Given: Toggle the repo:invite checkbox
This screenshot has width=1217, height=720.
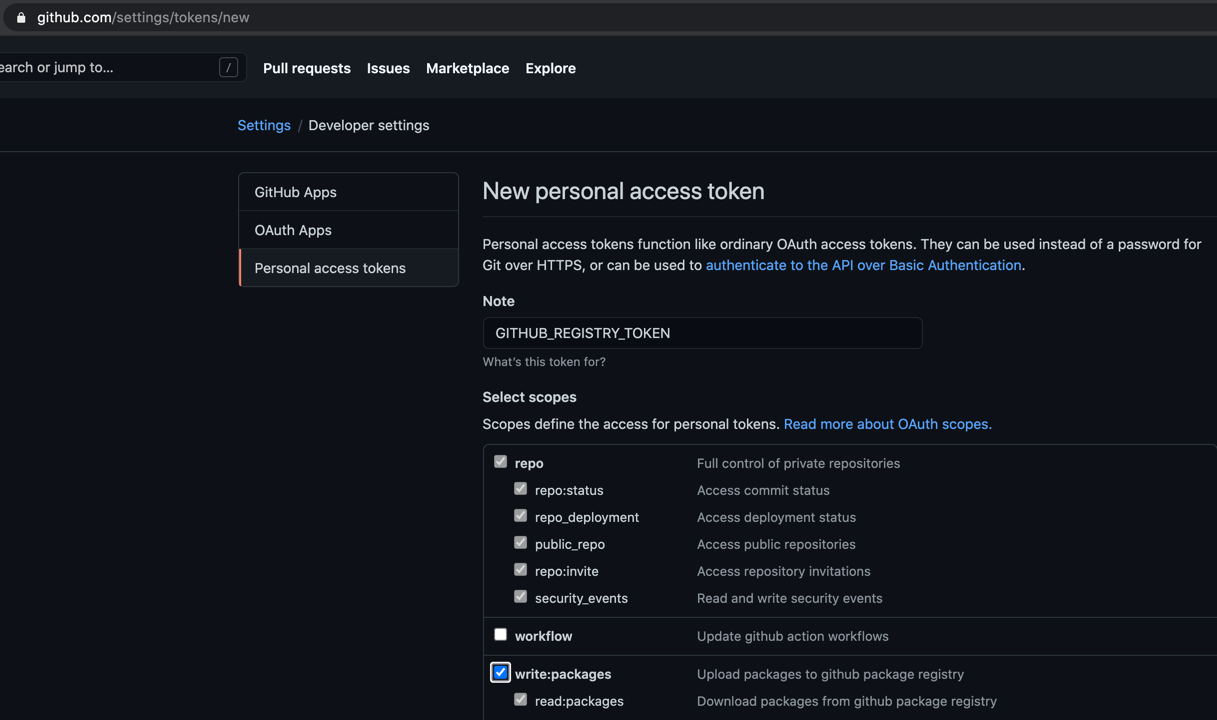Looking at the screenshot, I should coord(520,570).
